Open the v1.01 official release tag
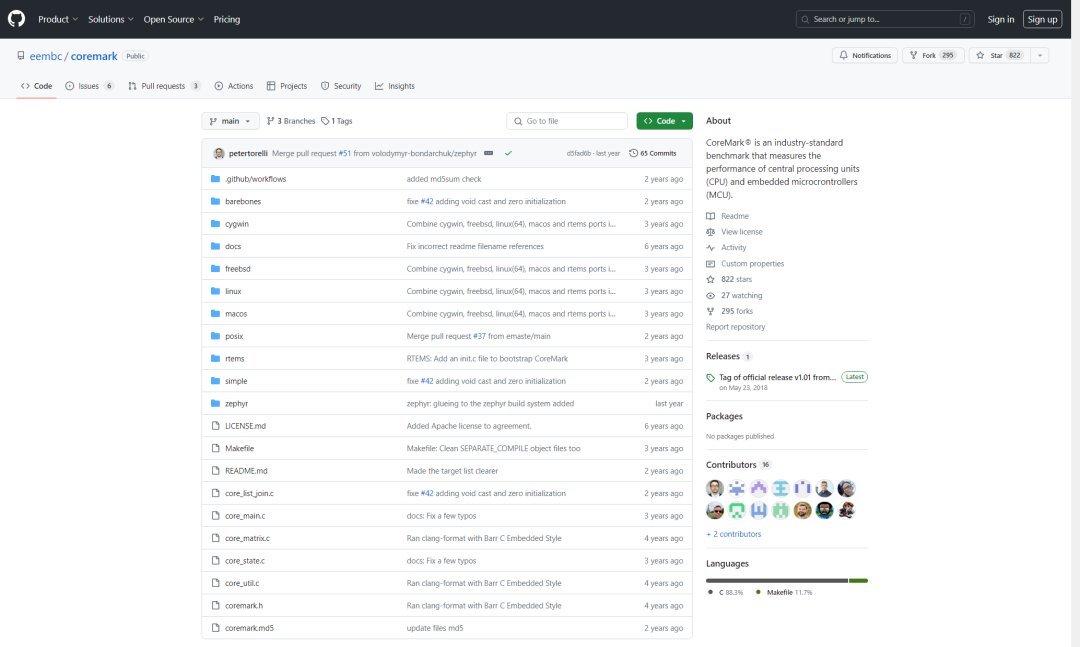Screen dimensions: 1080x647 pos(777,378)
